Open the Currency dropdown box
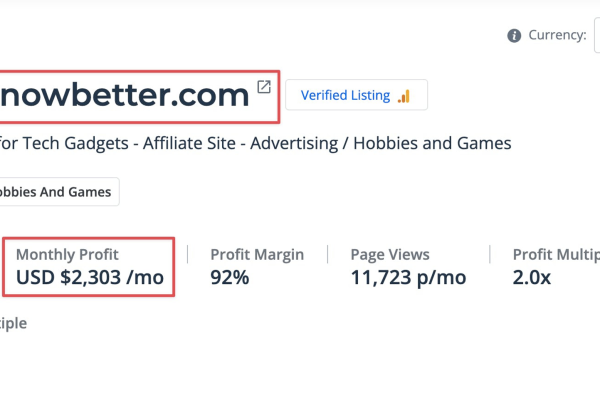Screen dimensions: 600x400 [597, 35]
